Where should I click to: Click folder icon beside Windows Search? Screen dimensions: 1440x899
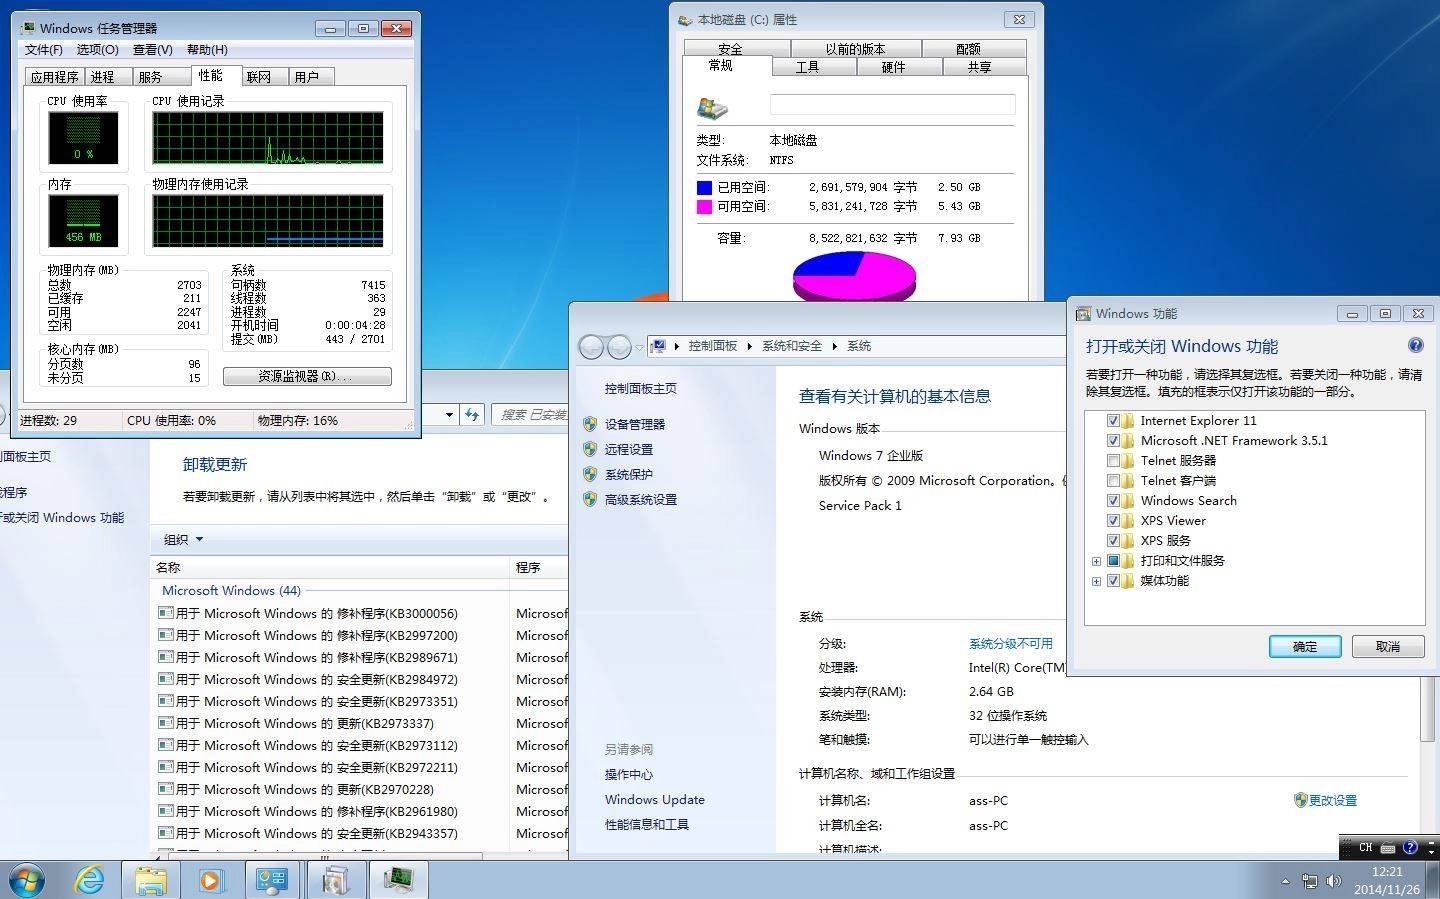point(1128,500)
